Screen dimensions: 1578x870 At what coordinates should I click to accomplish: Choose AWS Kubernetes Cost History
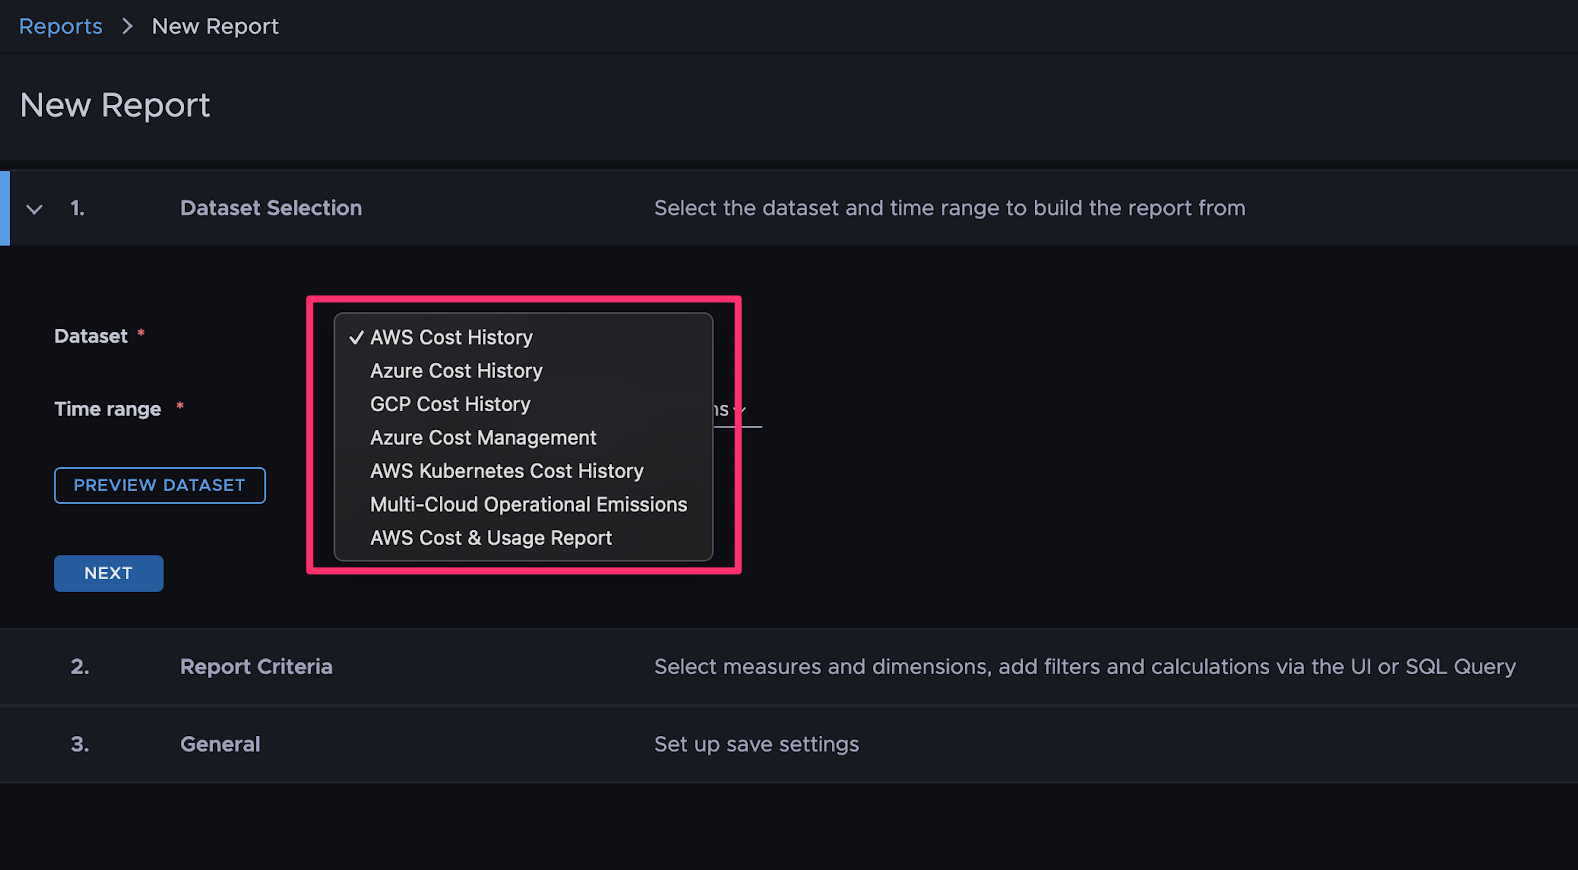[x=506, y=471]
